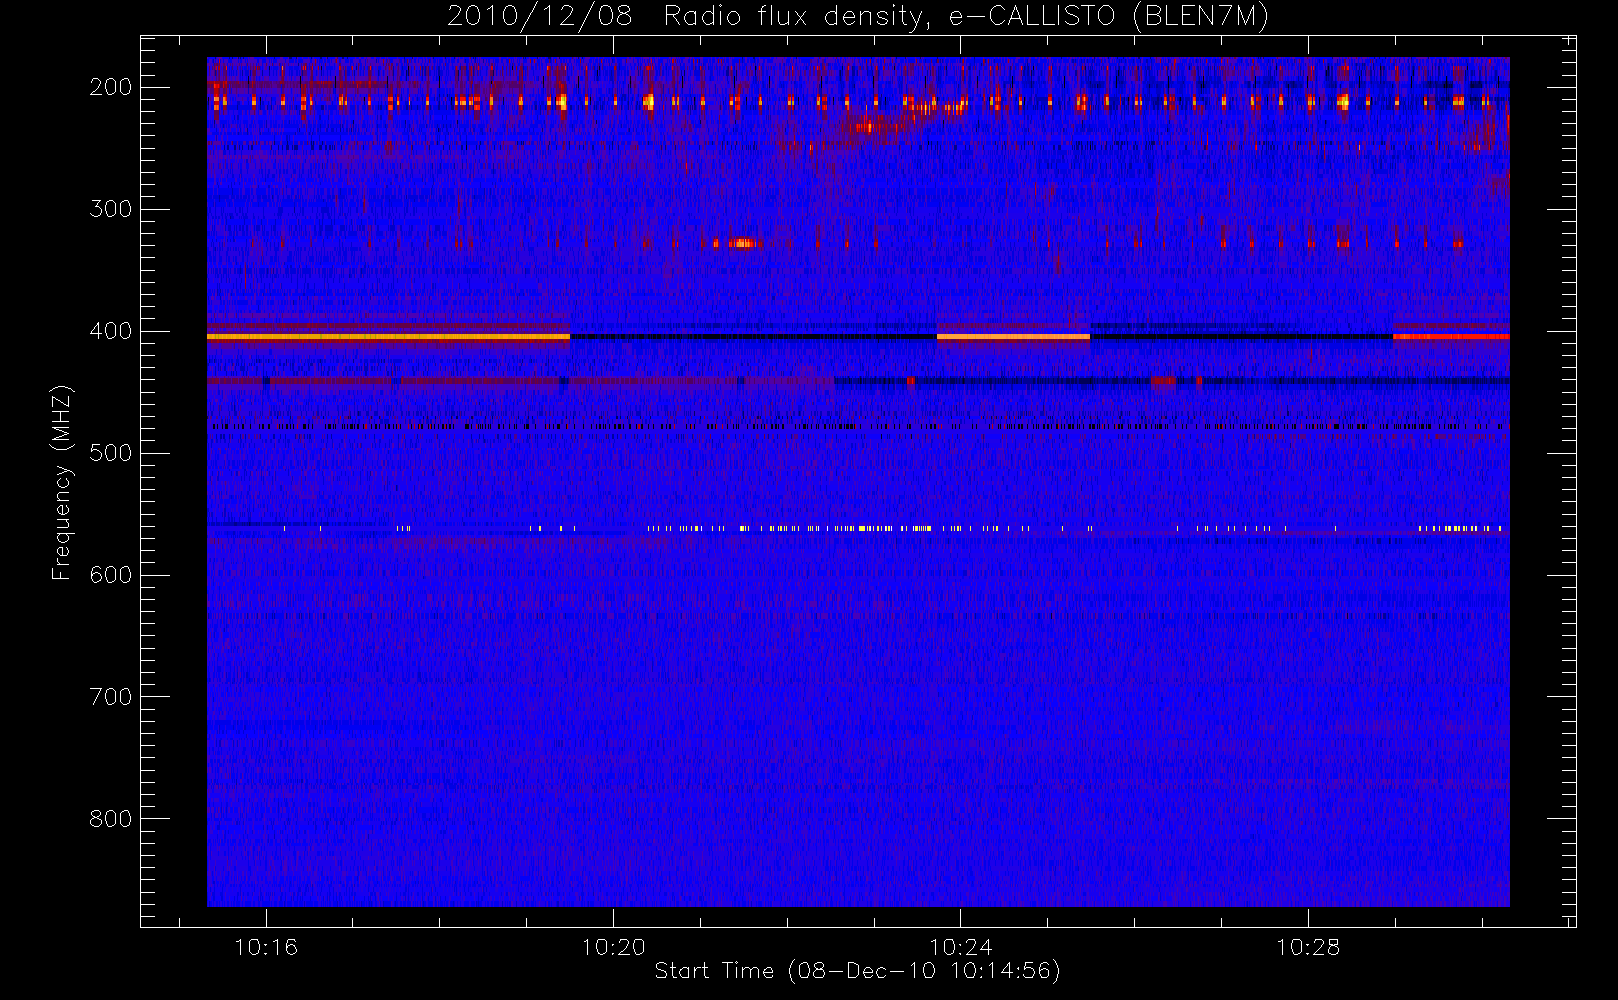Click the "Frequency (MHz)" axis label
1618x1000 pixels.
[62, 482]
